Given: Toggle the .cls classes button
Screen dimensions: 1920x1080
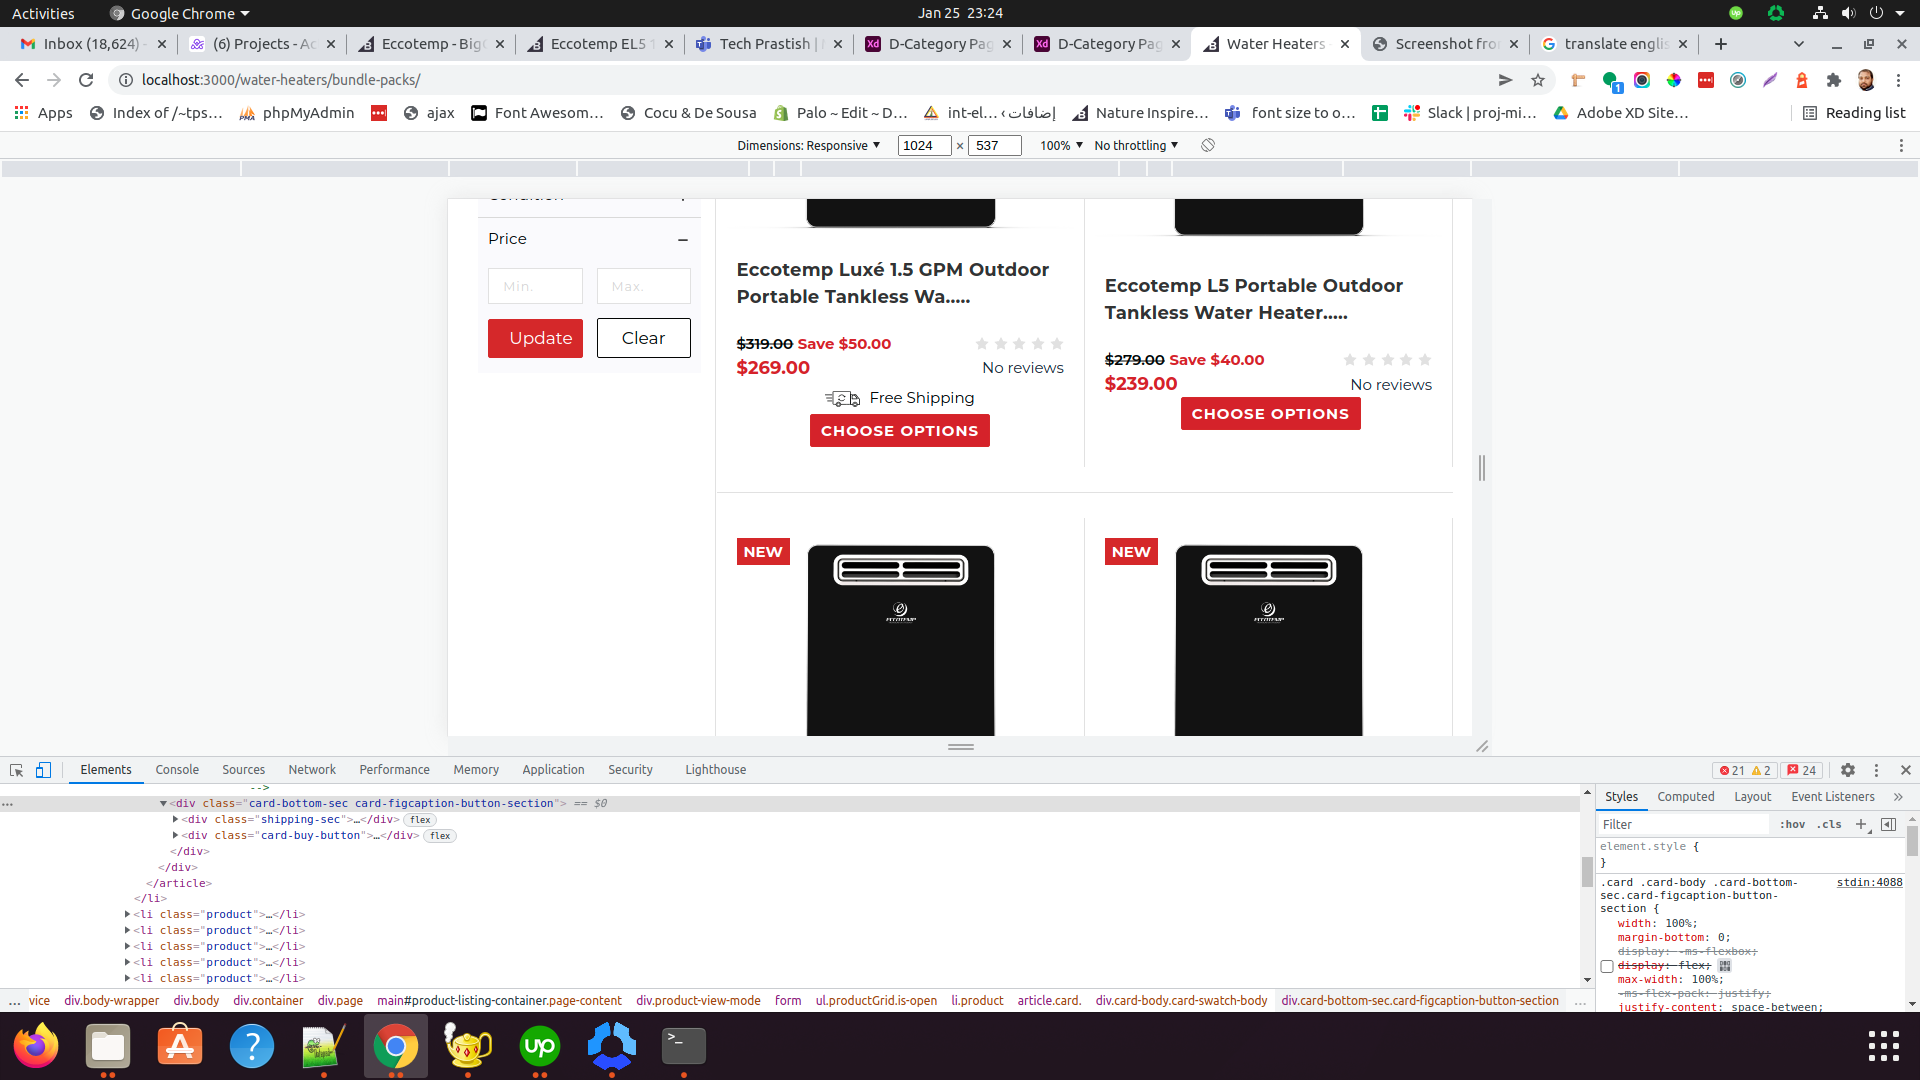Looking at the screenshot, I should pos(1830,825).
